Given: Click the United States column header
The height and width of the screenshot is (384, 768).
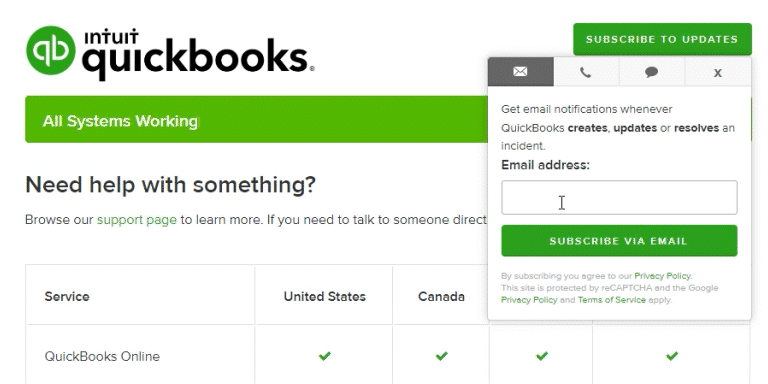Looking at the screenshot, I should click(324, 296).
